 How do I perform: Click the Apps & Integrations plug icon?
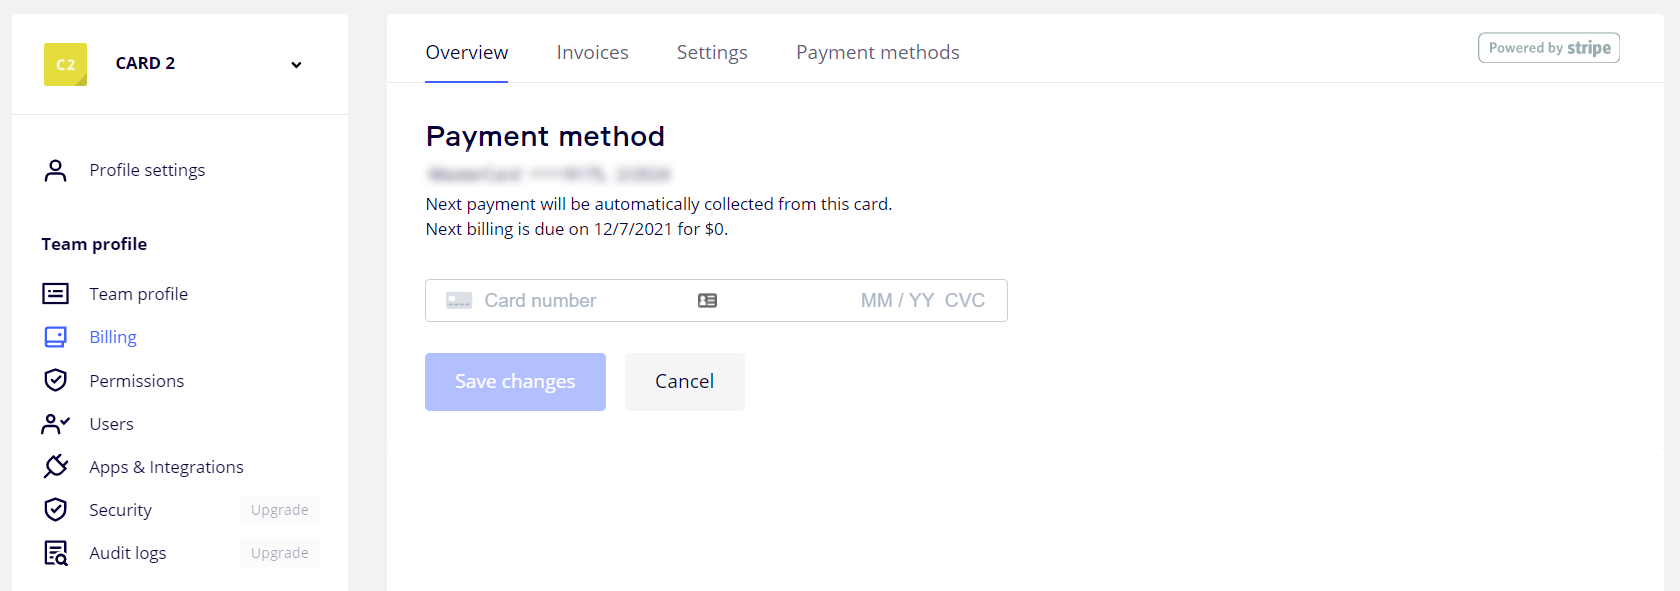(56, 466)
